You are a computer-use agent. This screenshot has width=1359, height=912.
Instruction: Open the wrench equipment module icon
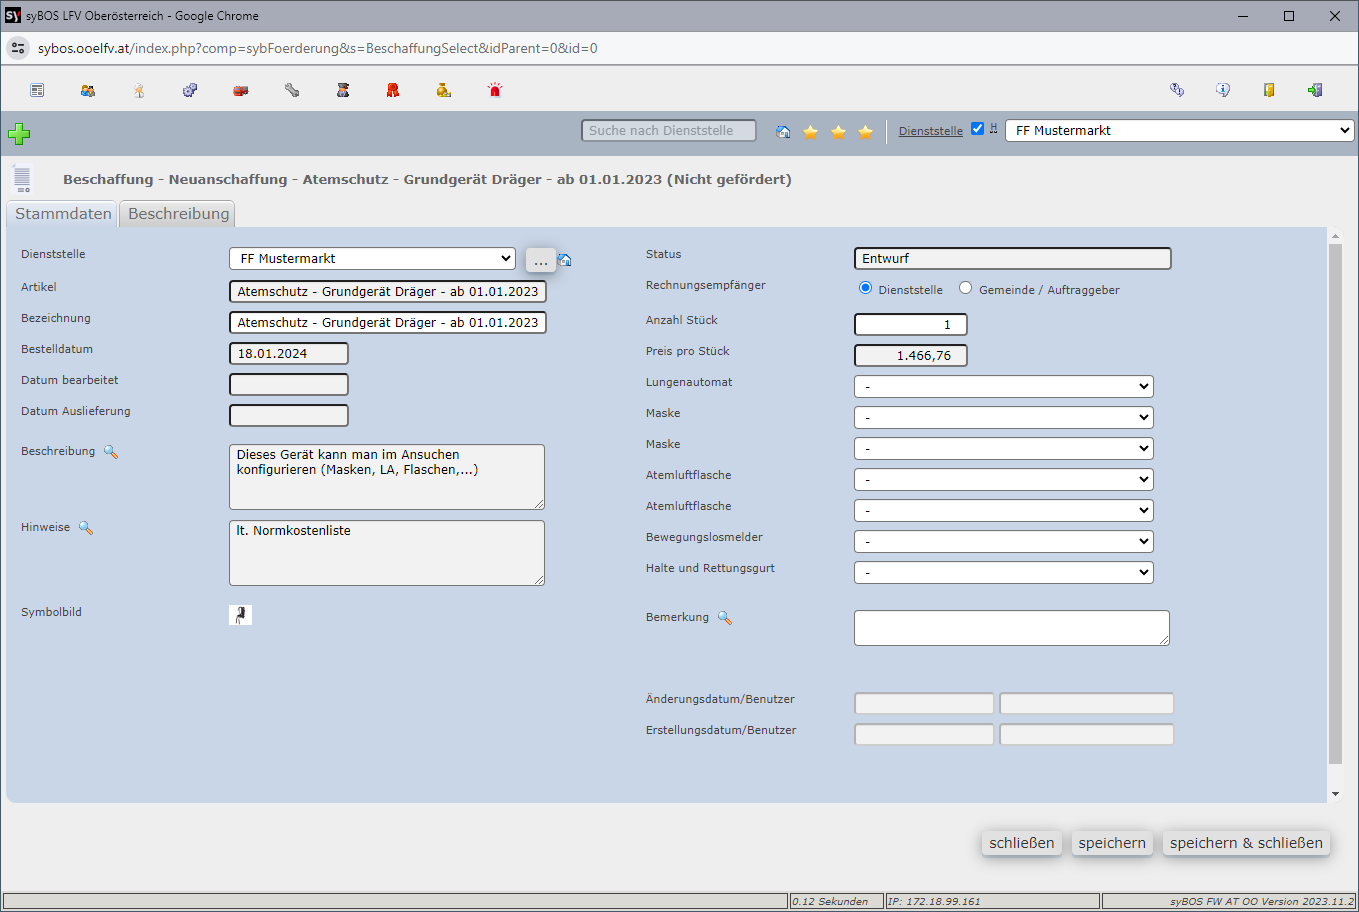point(292,91)
